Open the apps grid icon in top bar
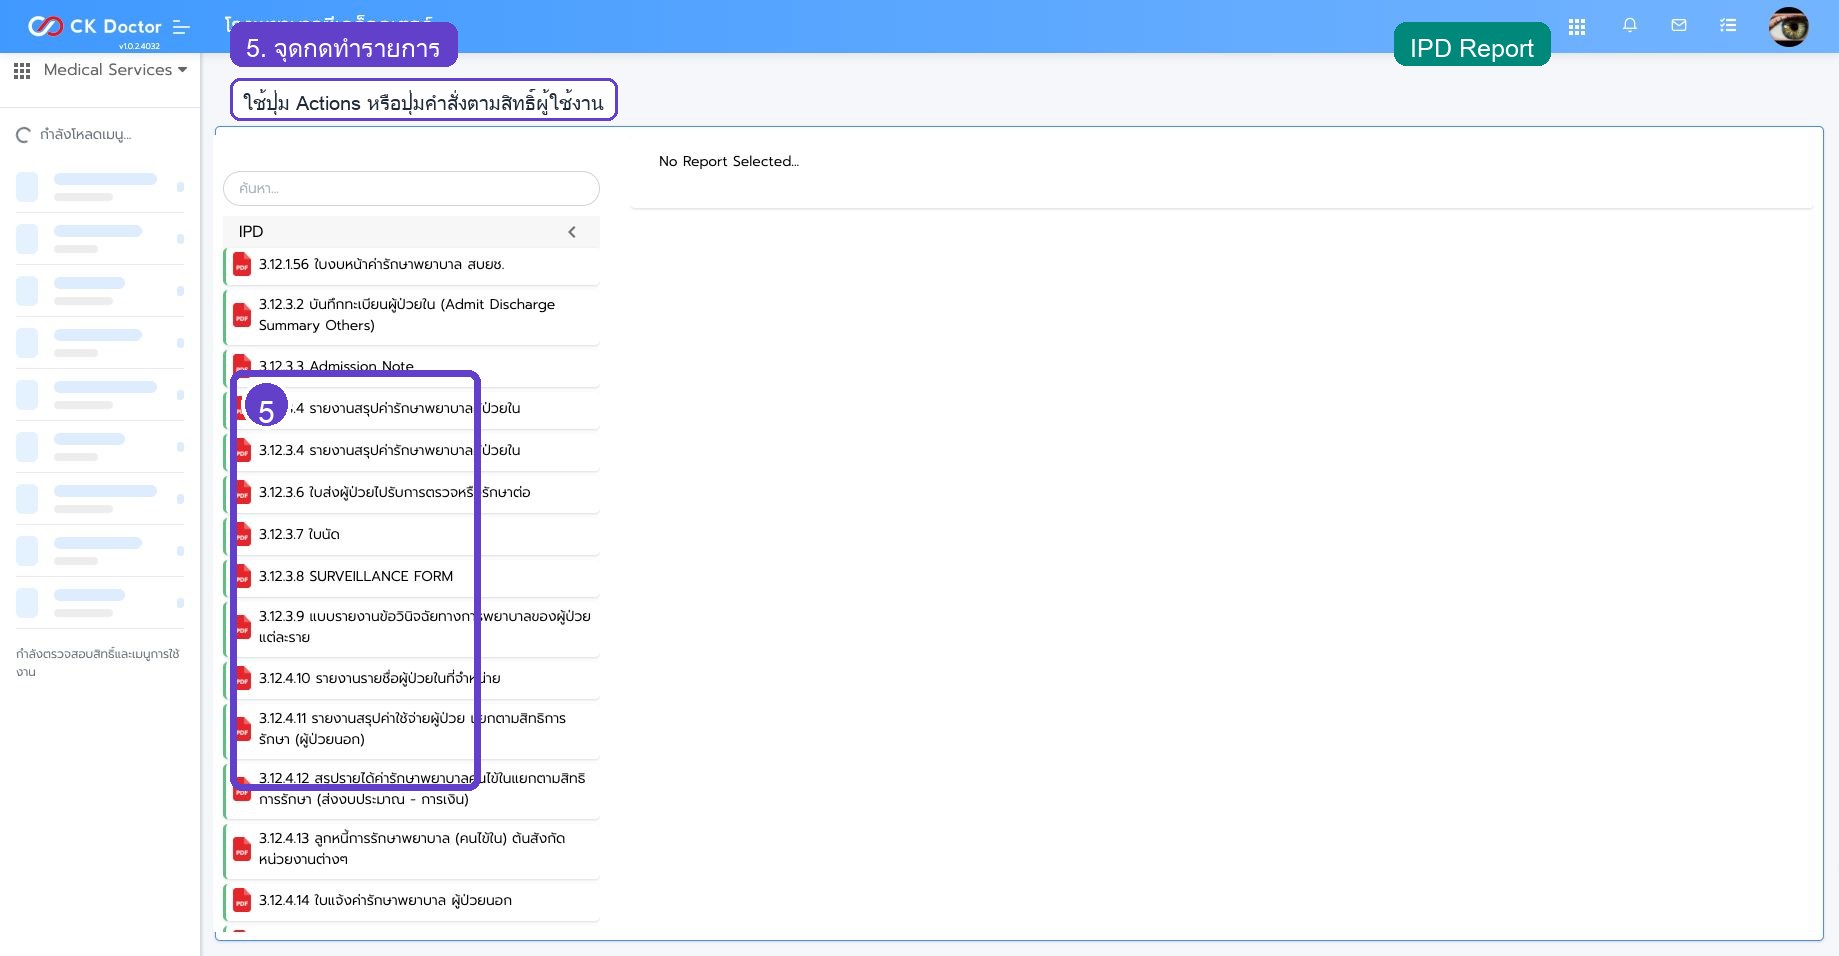Viewport: 1839px width, 956px height. click(x=1577, y=27)
